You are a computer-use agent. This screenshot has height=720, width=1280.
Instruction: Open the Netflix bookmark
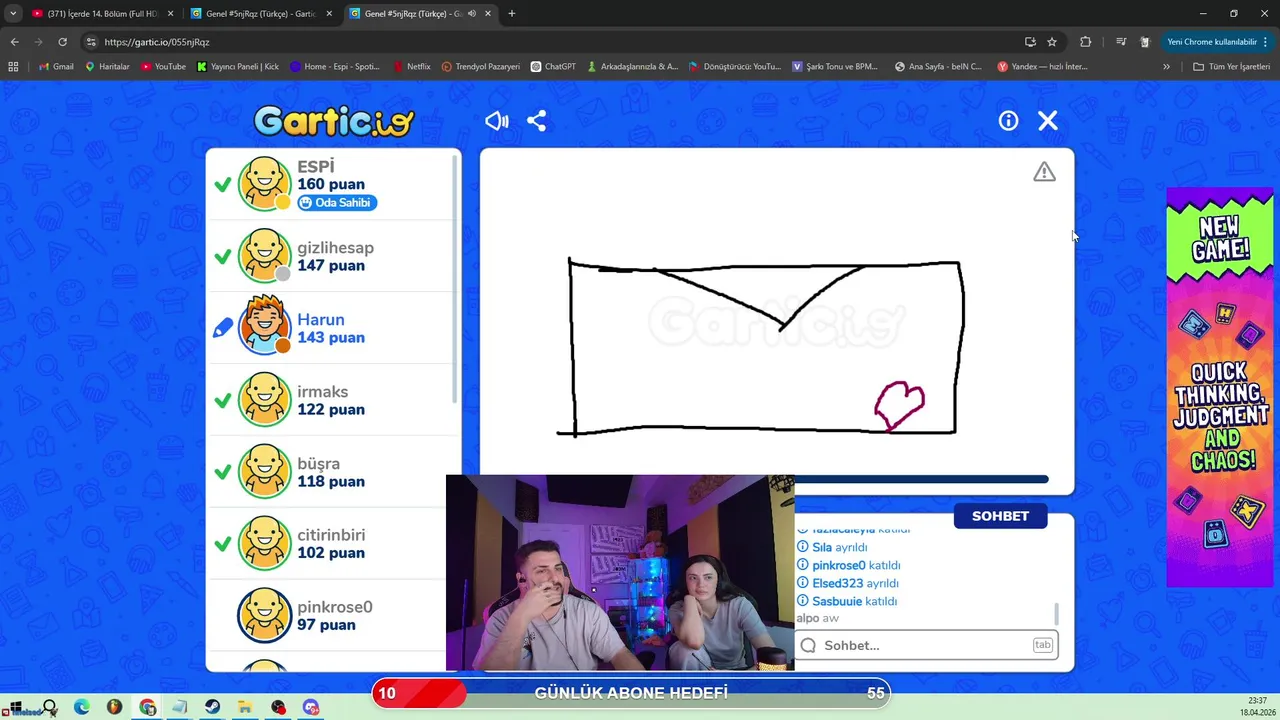tap(411, 66)
